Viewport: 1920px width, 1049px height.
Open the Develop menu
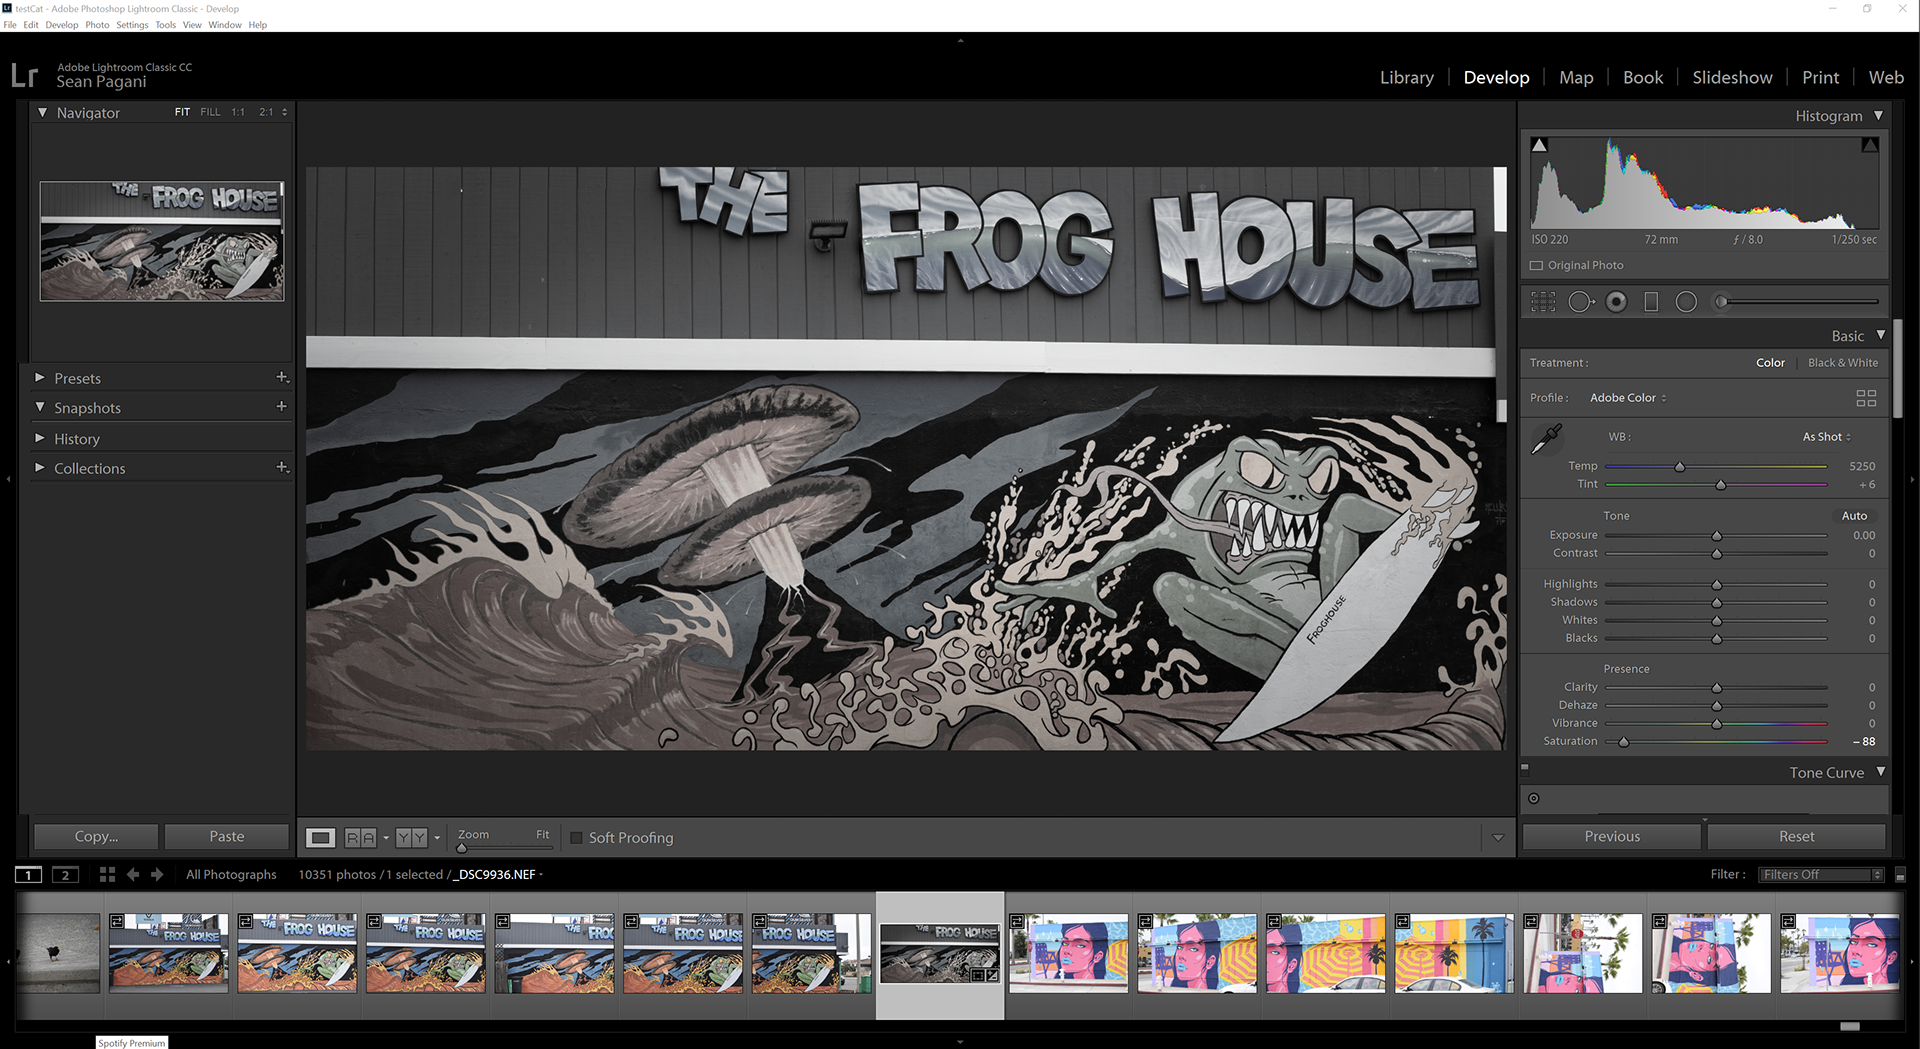point(61,25)
